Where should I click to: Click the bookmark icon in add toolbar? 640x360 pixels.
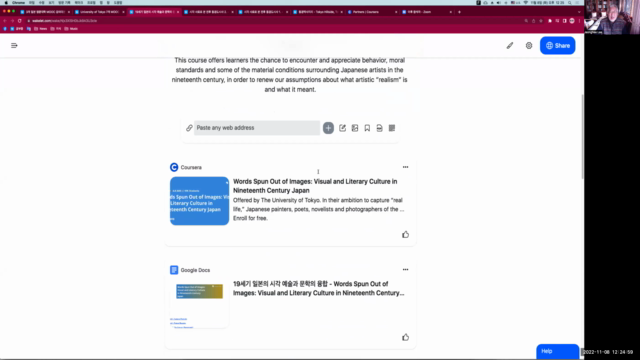click(367, 128)
